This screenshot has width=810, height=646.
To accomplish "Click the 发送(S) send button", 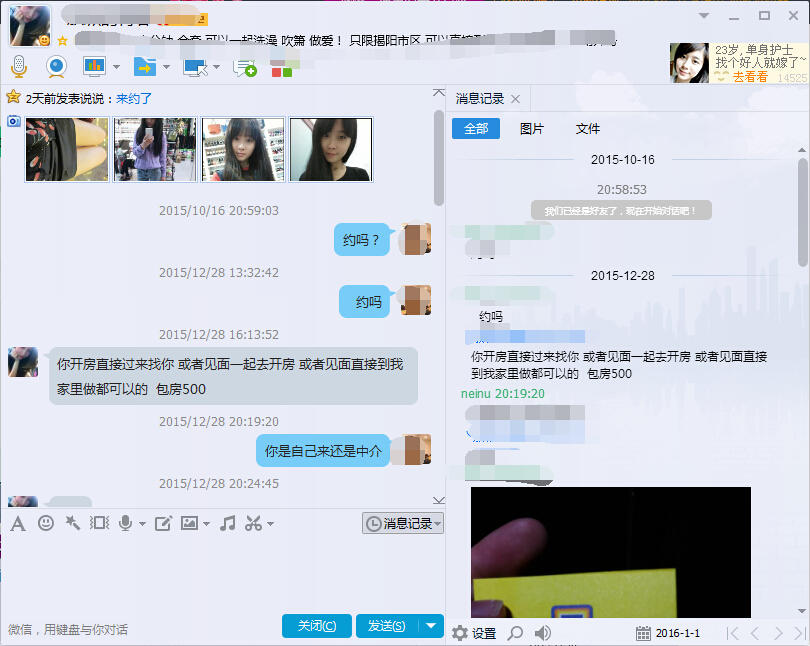I will [x=386, y=626].
